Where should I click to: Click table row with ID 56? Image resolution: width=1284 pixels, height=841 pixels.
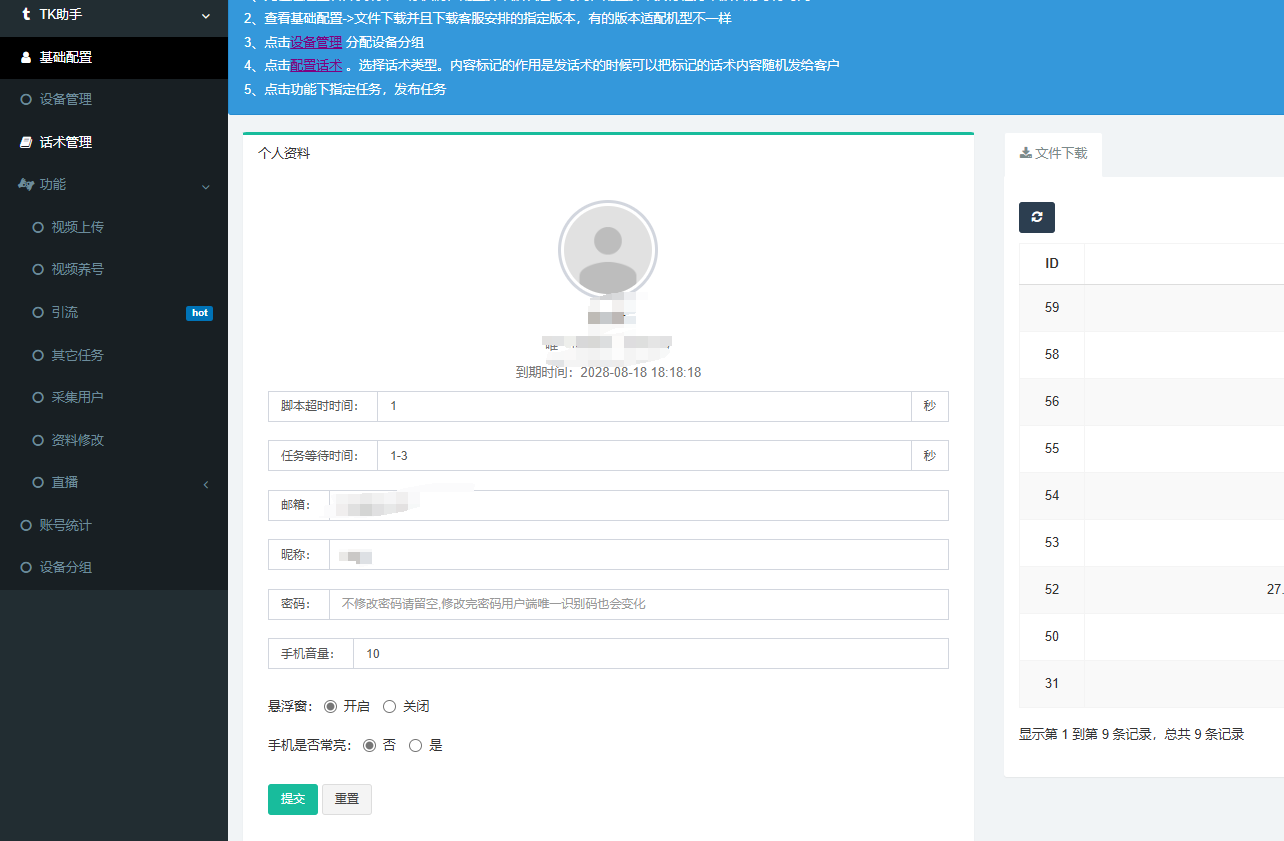tap(1152, 401)
